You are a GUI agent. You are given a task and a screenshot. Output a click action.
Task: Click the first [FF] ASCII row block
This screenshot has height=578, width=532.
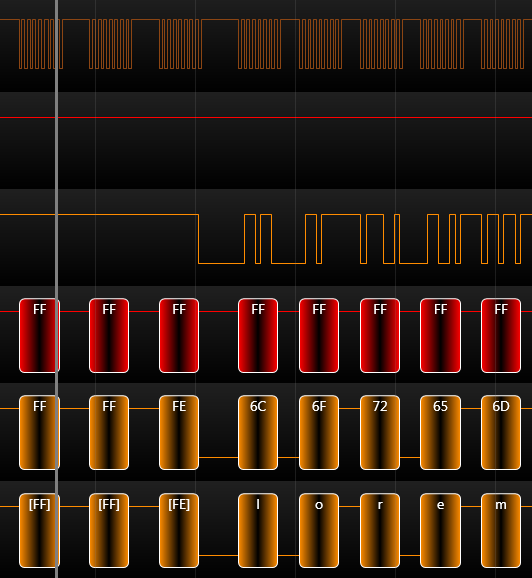[39, 530]
